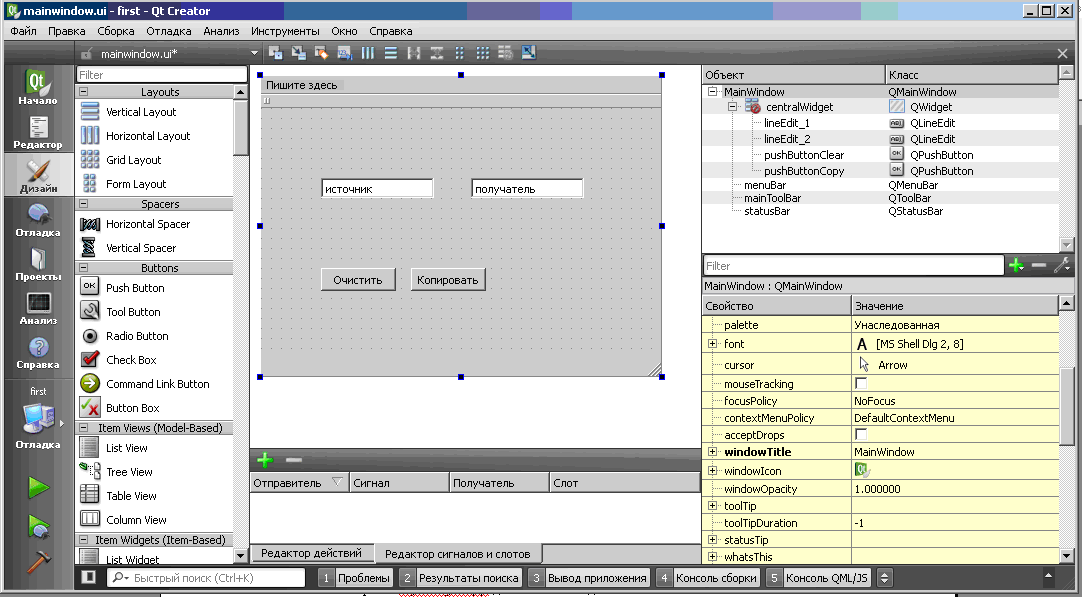Toggle the left sidebar visibility button
Screen dimensions: 1082x597
[88, 577]
